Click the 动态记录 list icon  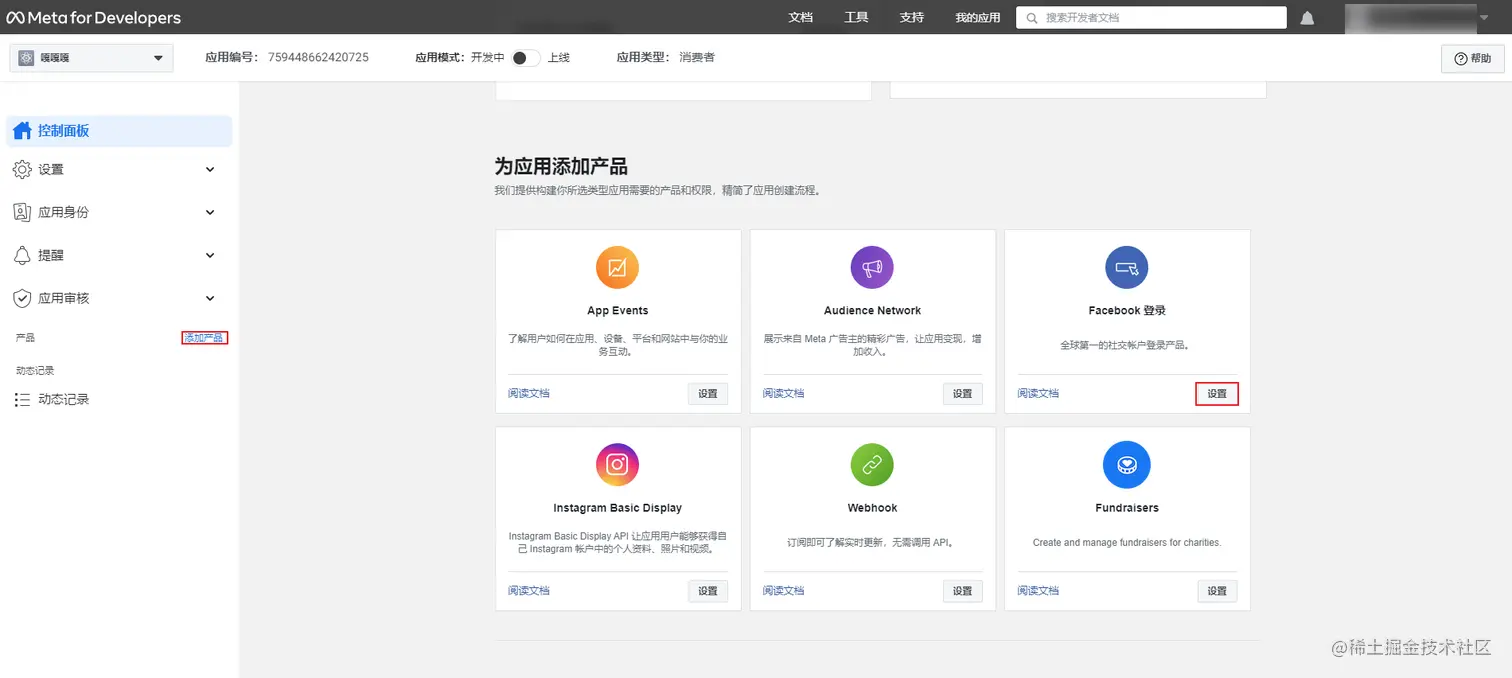(22, 399)
